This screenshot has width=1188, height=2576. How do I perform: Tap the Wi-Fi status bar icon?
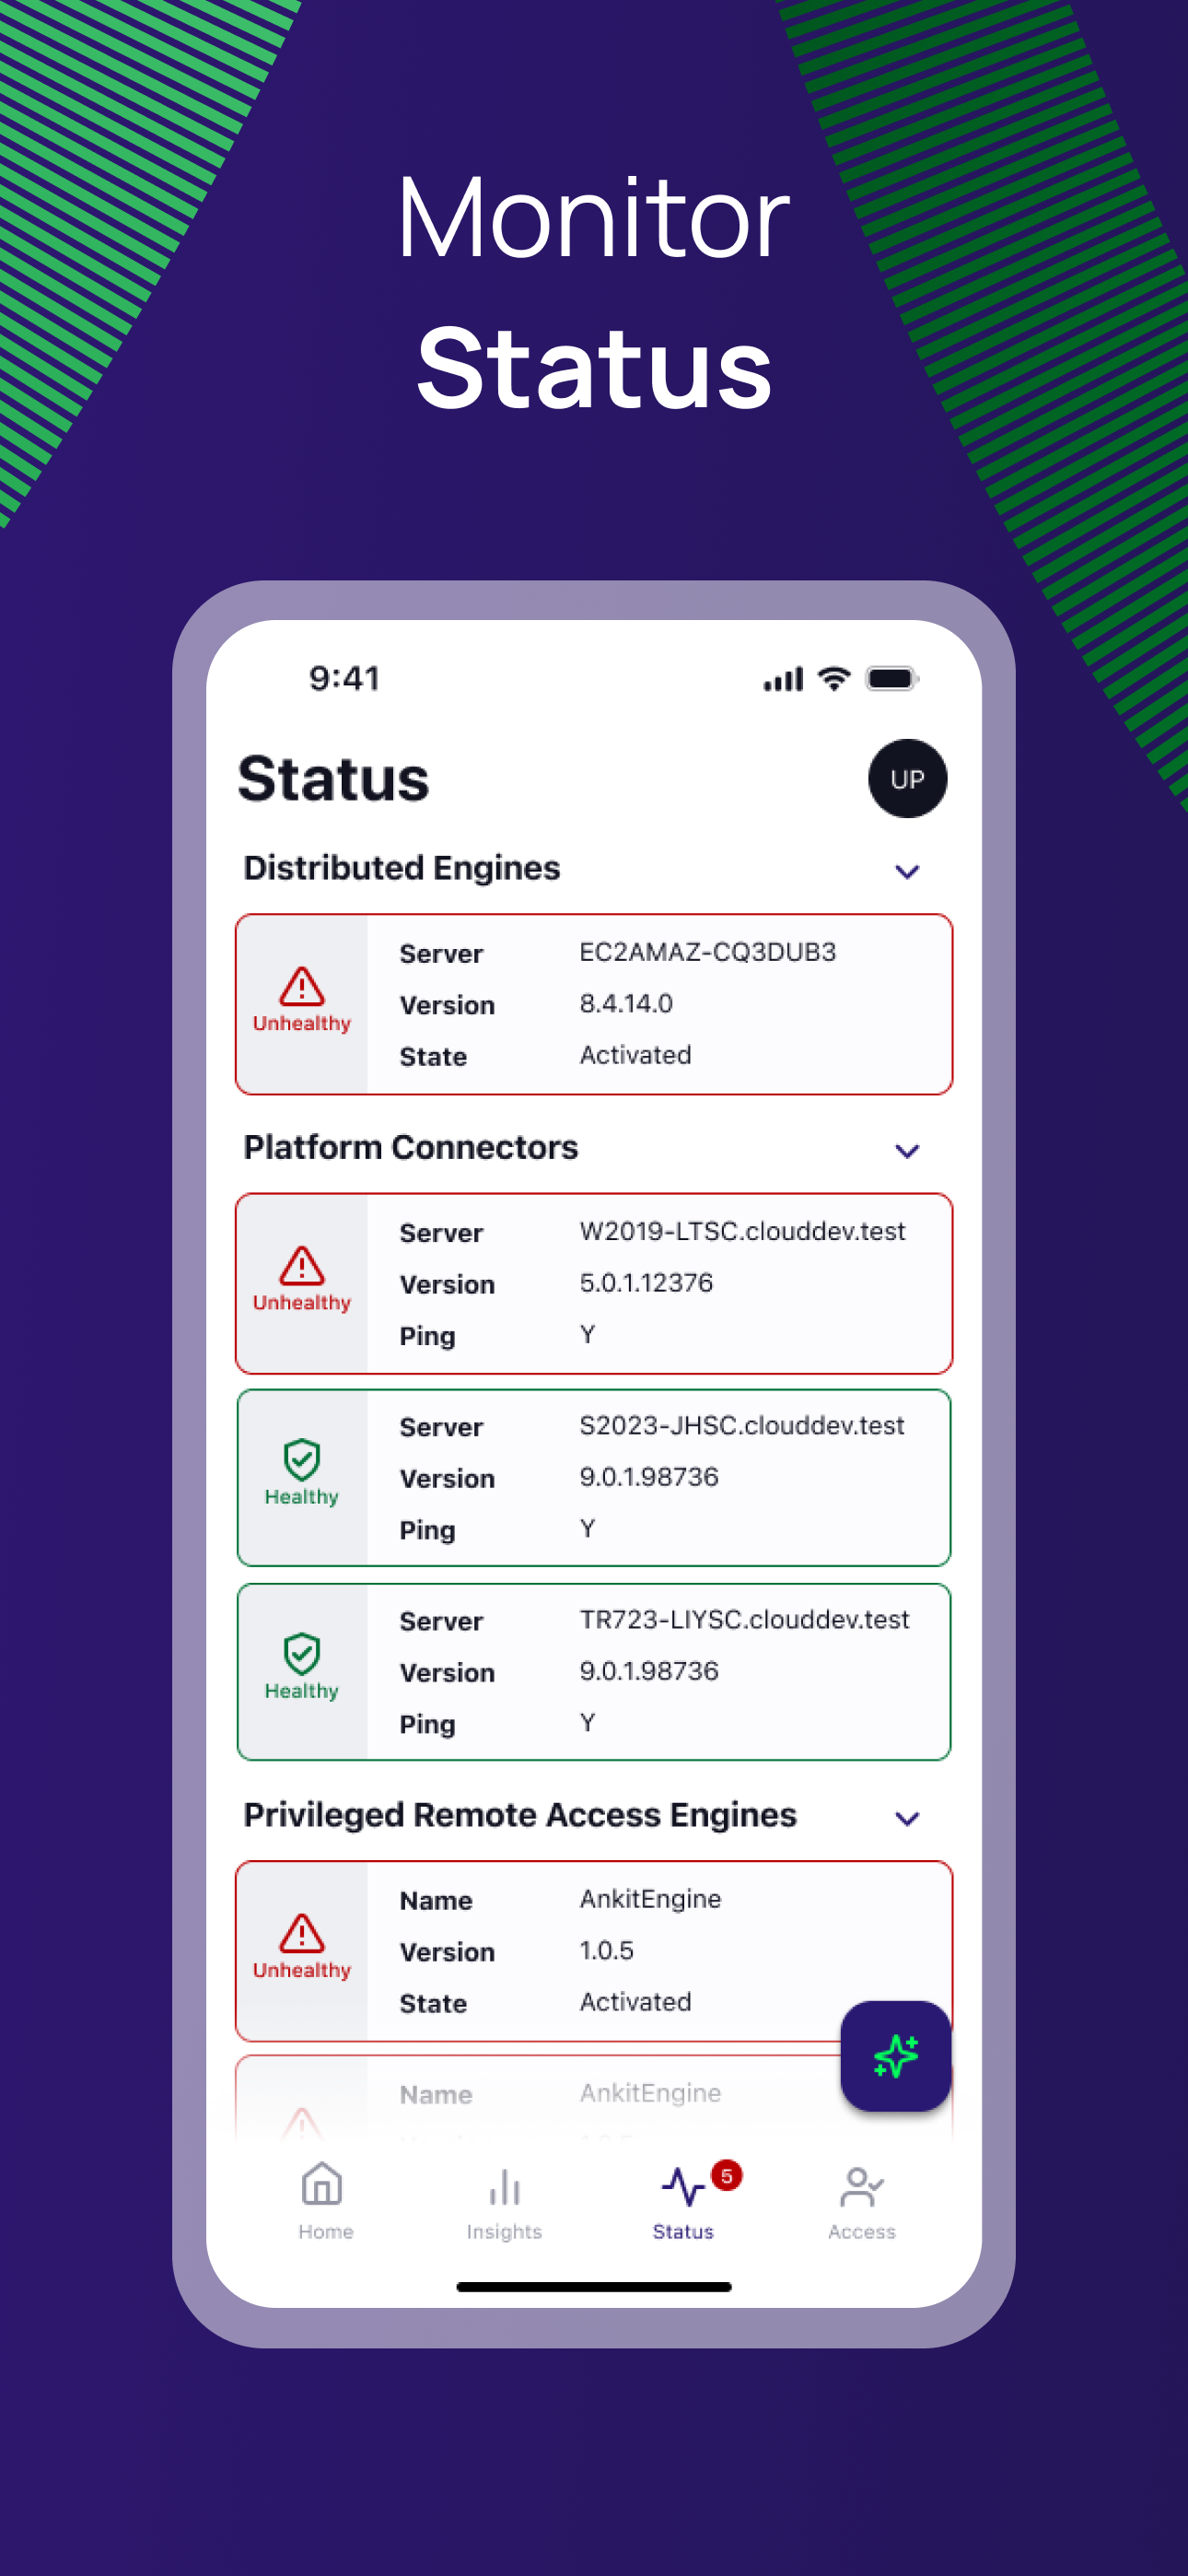tap(833, 678)
